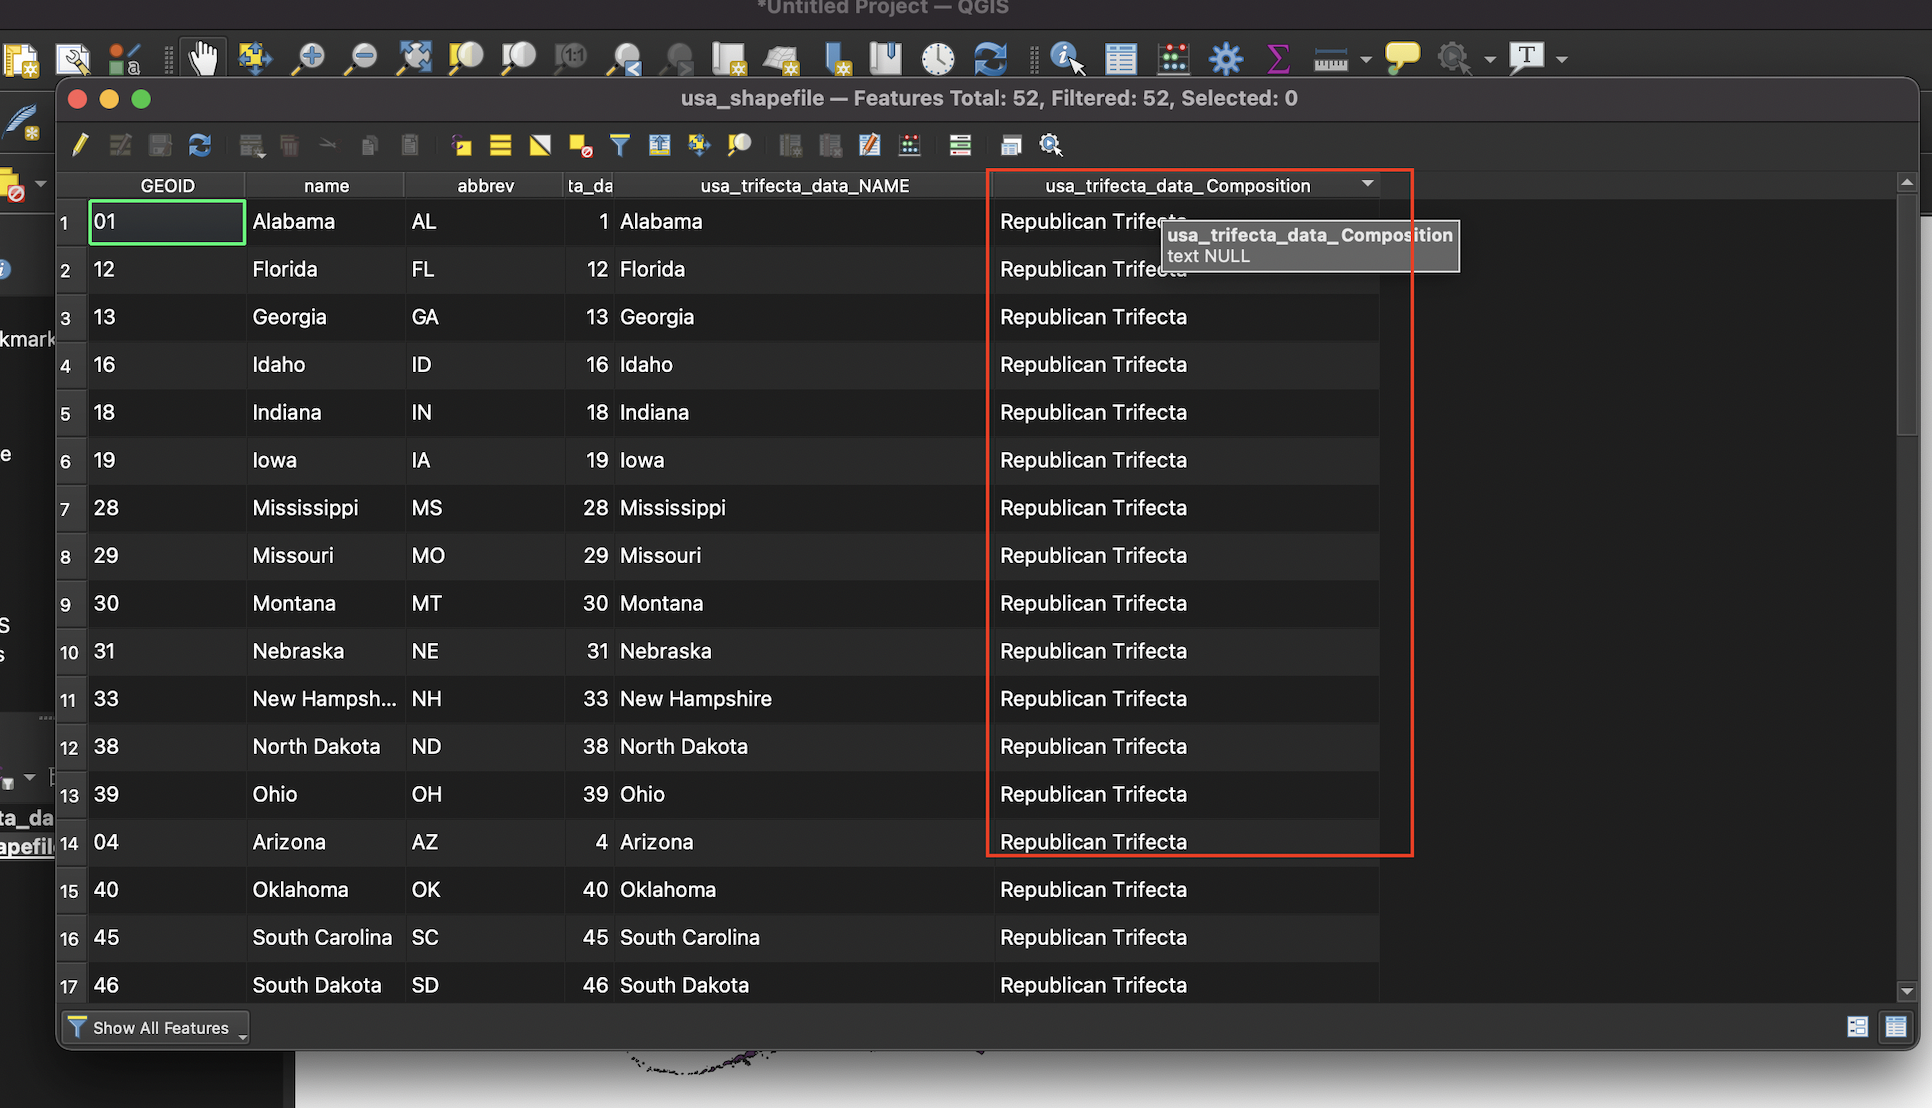Open the usa_trifecta_data_Composition column sort dropdown
This screenshot has width=1932, height=1108.
[1368, 184]
